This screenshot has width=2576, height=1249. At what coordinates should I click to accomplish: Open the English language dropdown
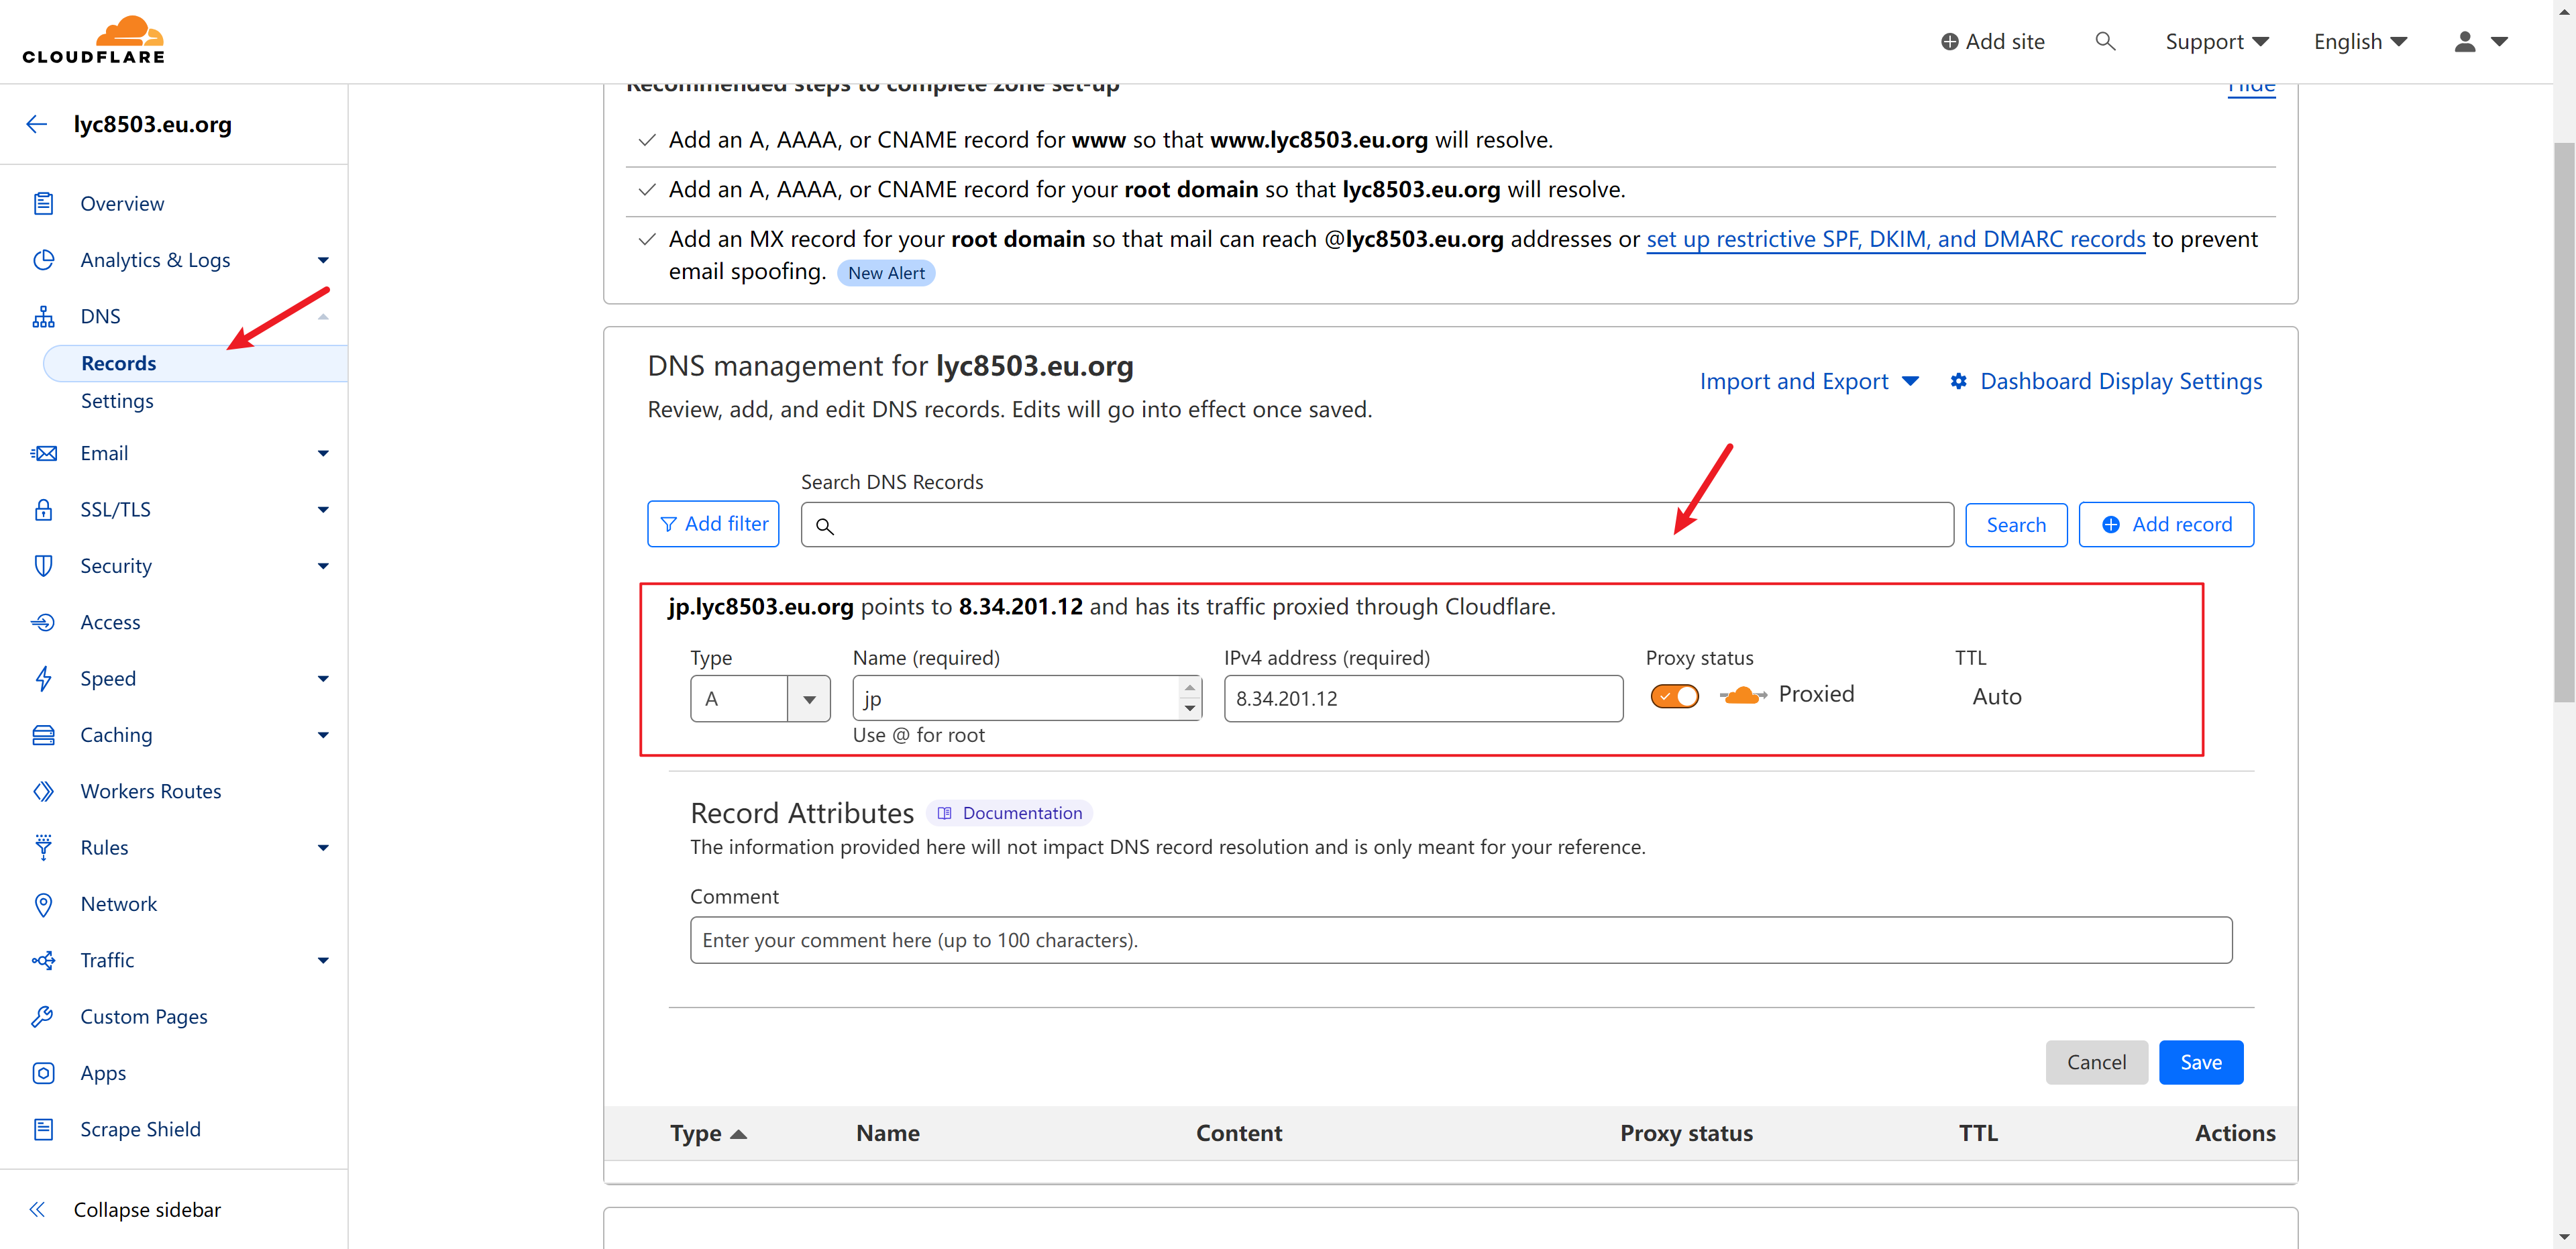[x=2360, y=41]
